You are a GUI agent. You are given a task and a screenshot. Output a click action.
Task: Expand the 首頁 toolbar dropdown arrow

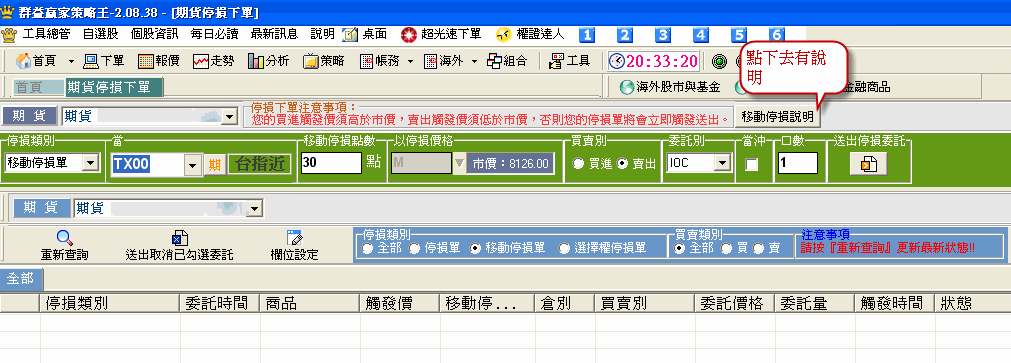click(x=71, y=62)
